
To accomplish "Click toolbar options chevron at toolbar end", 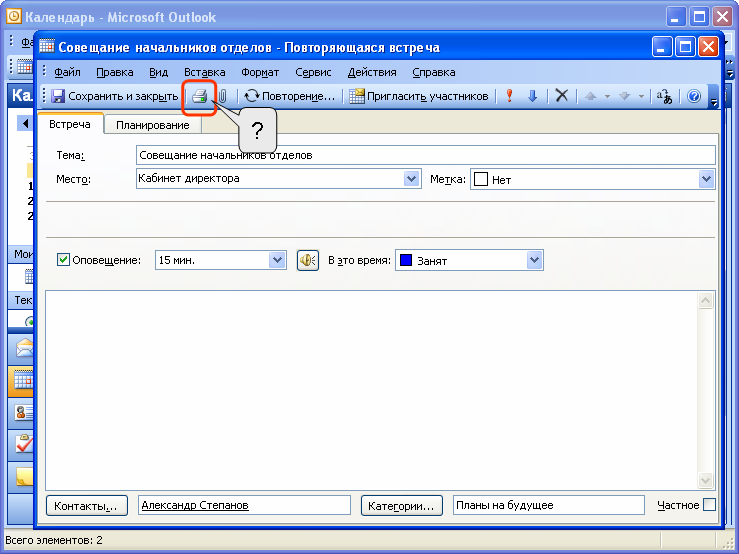I will (x=714, y=97).
